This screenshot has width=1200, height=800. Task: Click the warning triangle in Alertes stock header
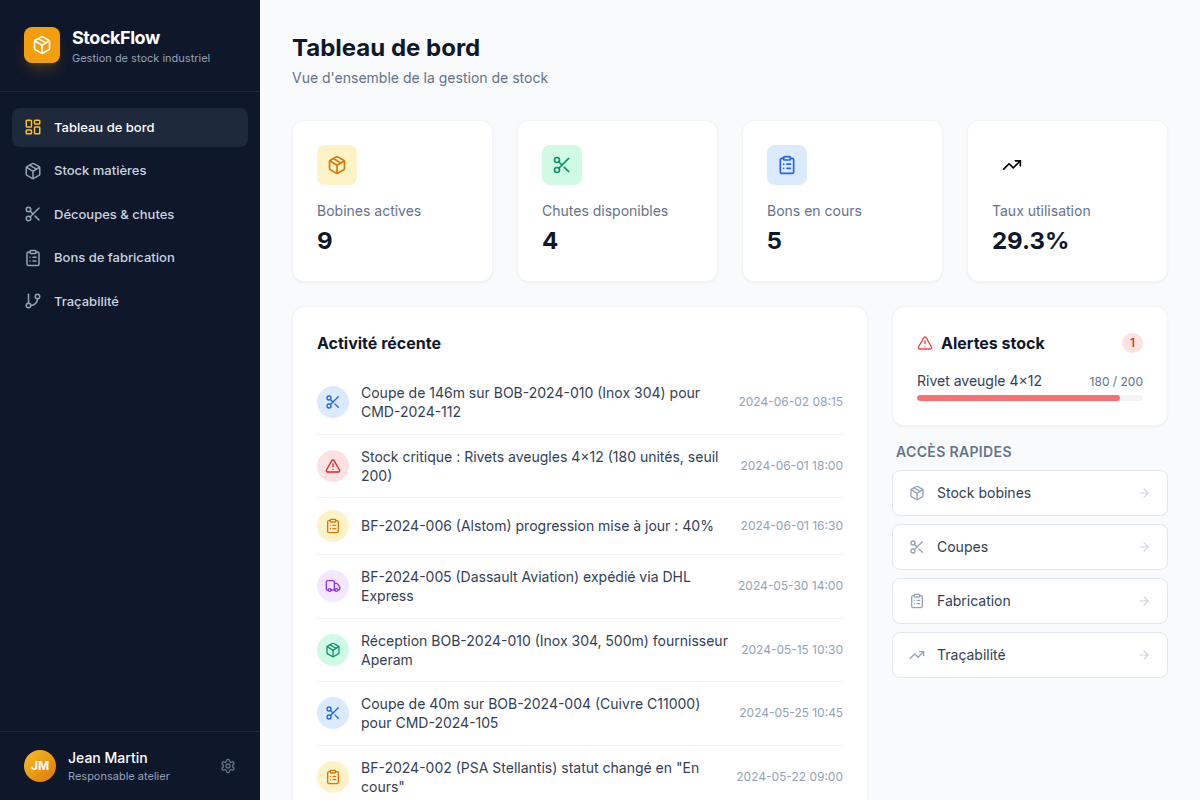tap(925, 343)
